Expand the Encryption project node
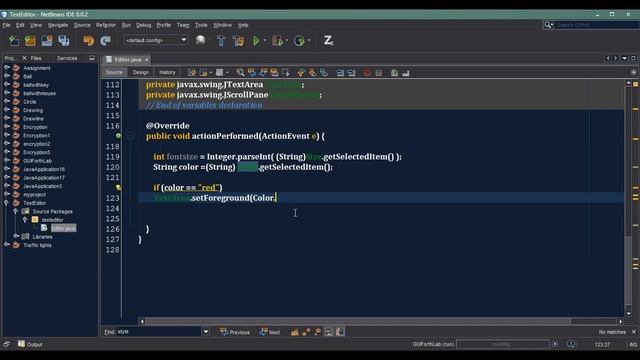The width and height of the screenshot is (640, 360). [7, 127]
